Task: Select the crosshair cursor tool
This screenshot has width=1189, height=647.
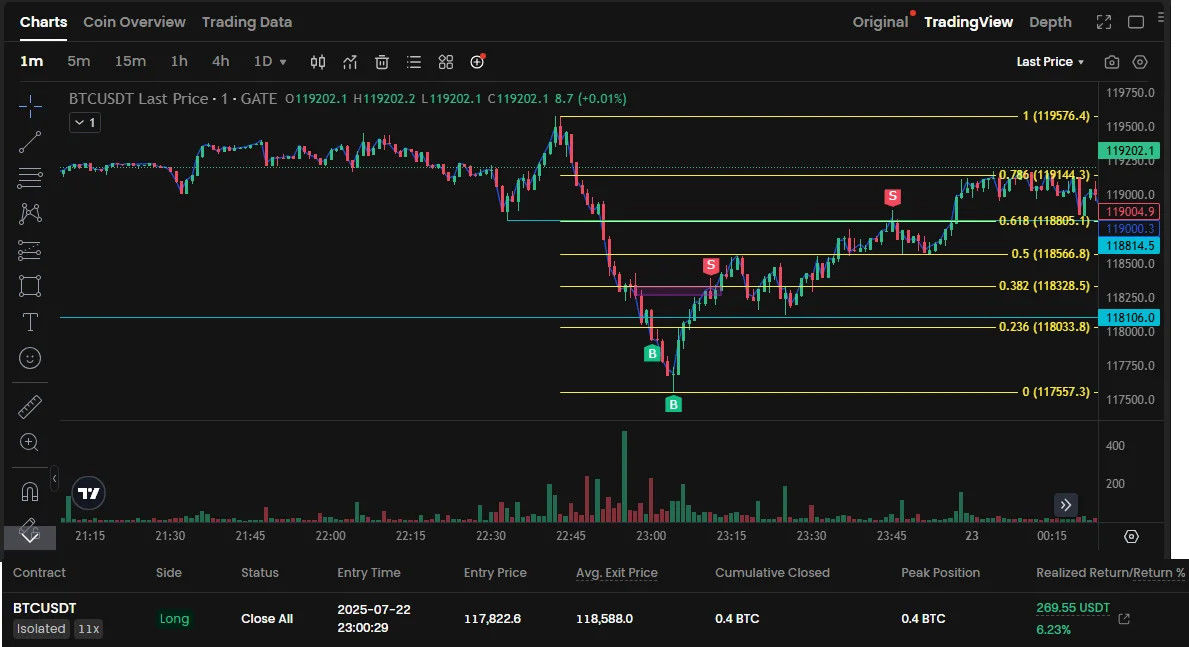Action: pyautogui.click(x=30, y=106)
